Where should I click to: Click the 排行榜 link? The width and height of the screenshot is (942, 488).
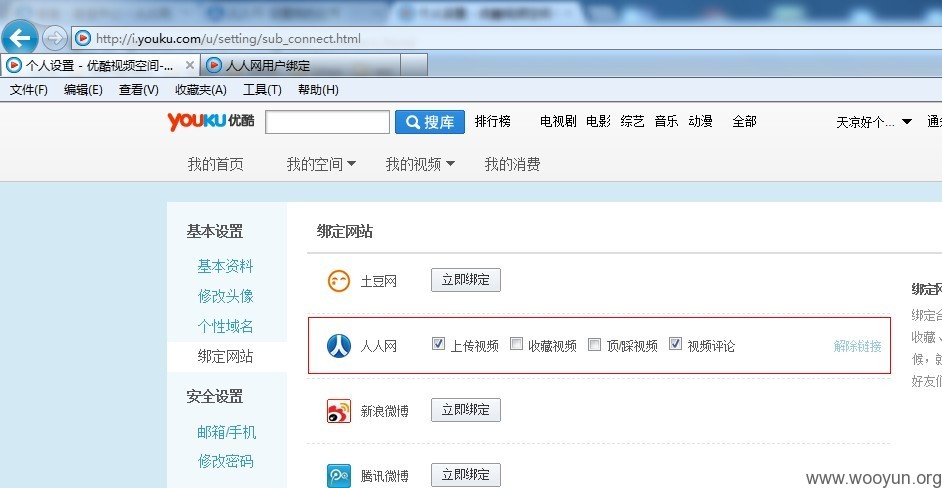tap(493, 121)
